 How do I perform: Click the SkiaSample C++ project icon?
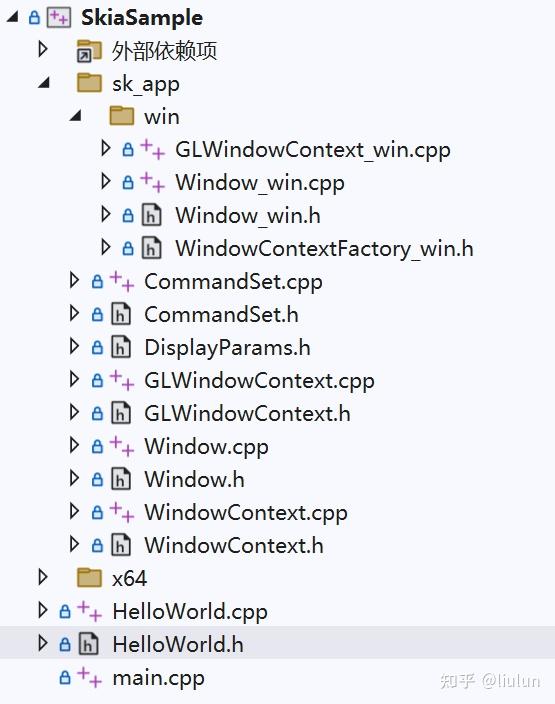point(59,18)
